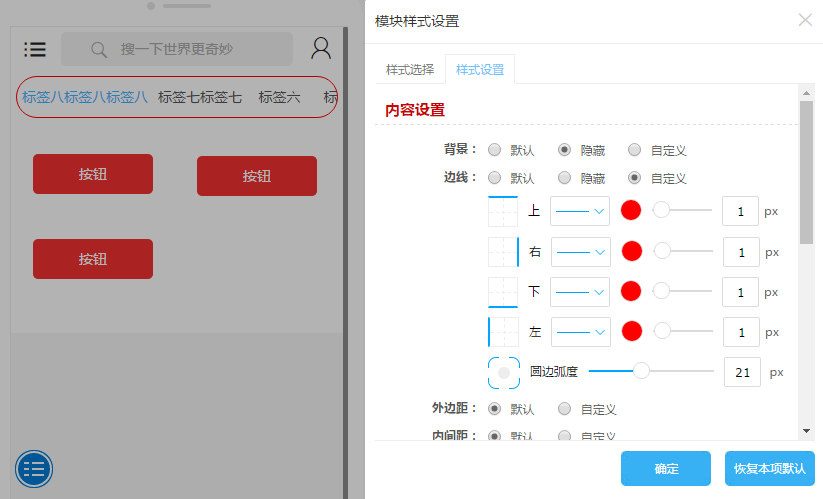Switch to the 样式选择 tab
Screen dimensions: 823x499
[410, 69]
